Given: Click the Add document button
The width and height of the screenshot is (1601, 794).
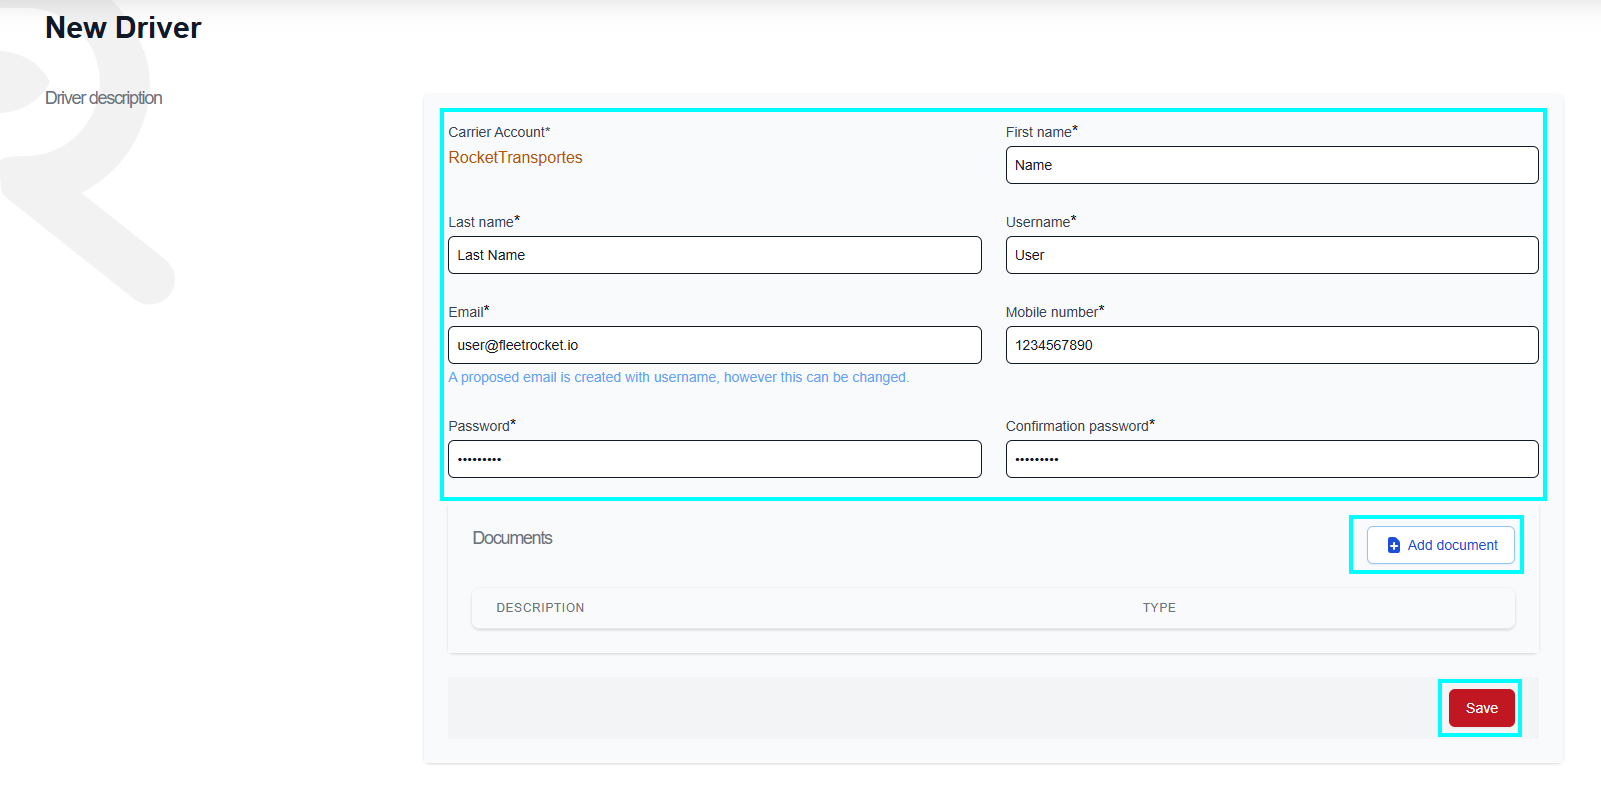Looking at the screenshot, I should click(1441, 545).
